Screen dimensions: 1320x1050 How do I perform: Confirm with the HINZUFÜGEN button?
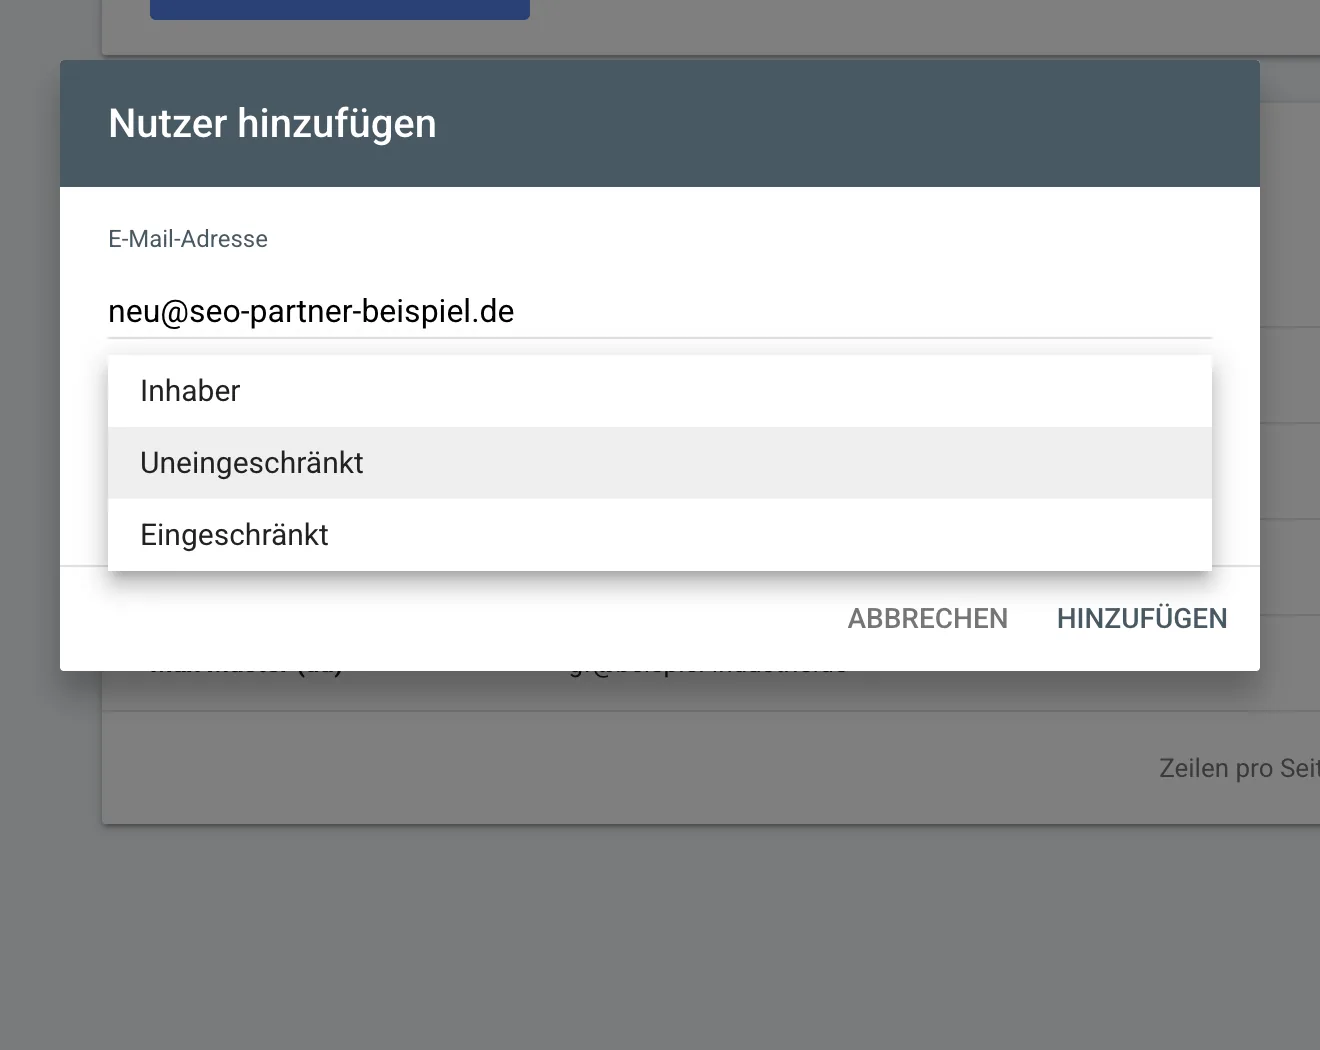[1142, 619]
